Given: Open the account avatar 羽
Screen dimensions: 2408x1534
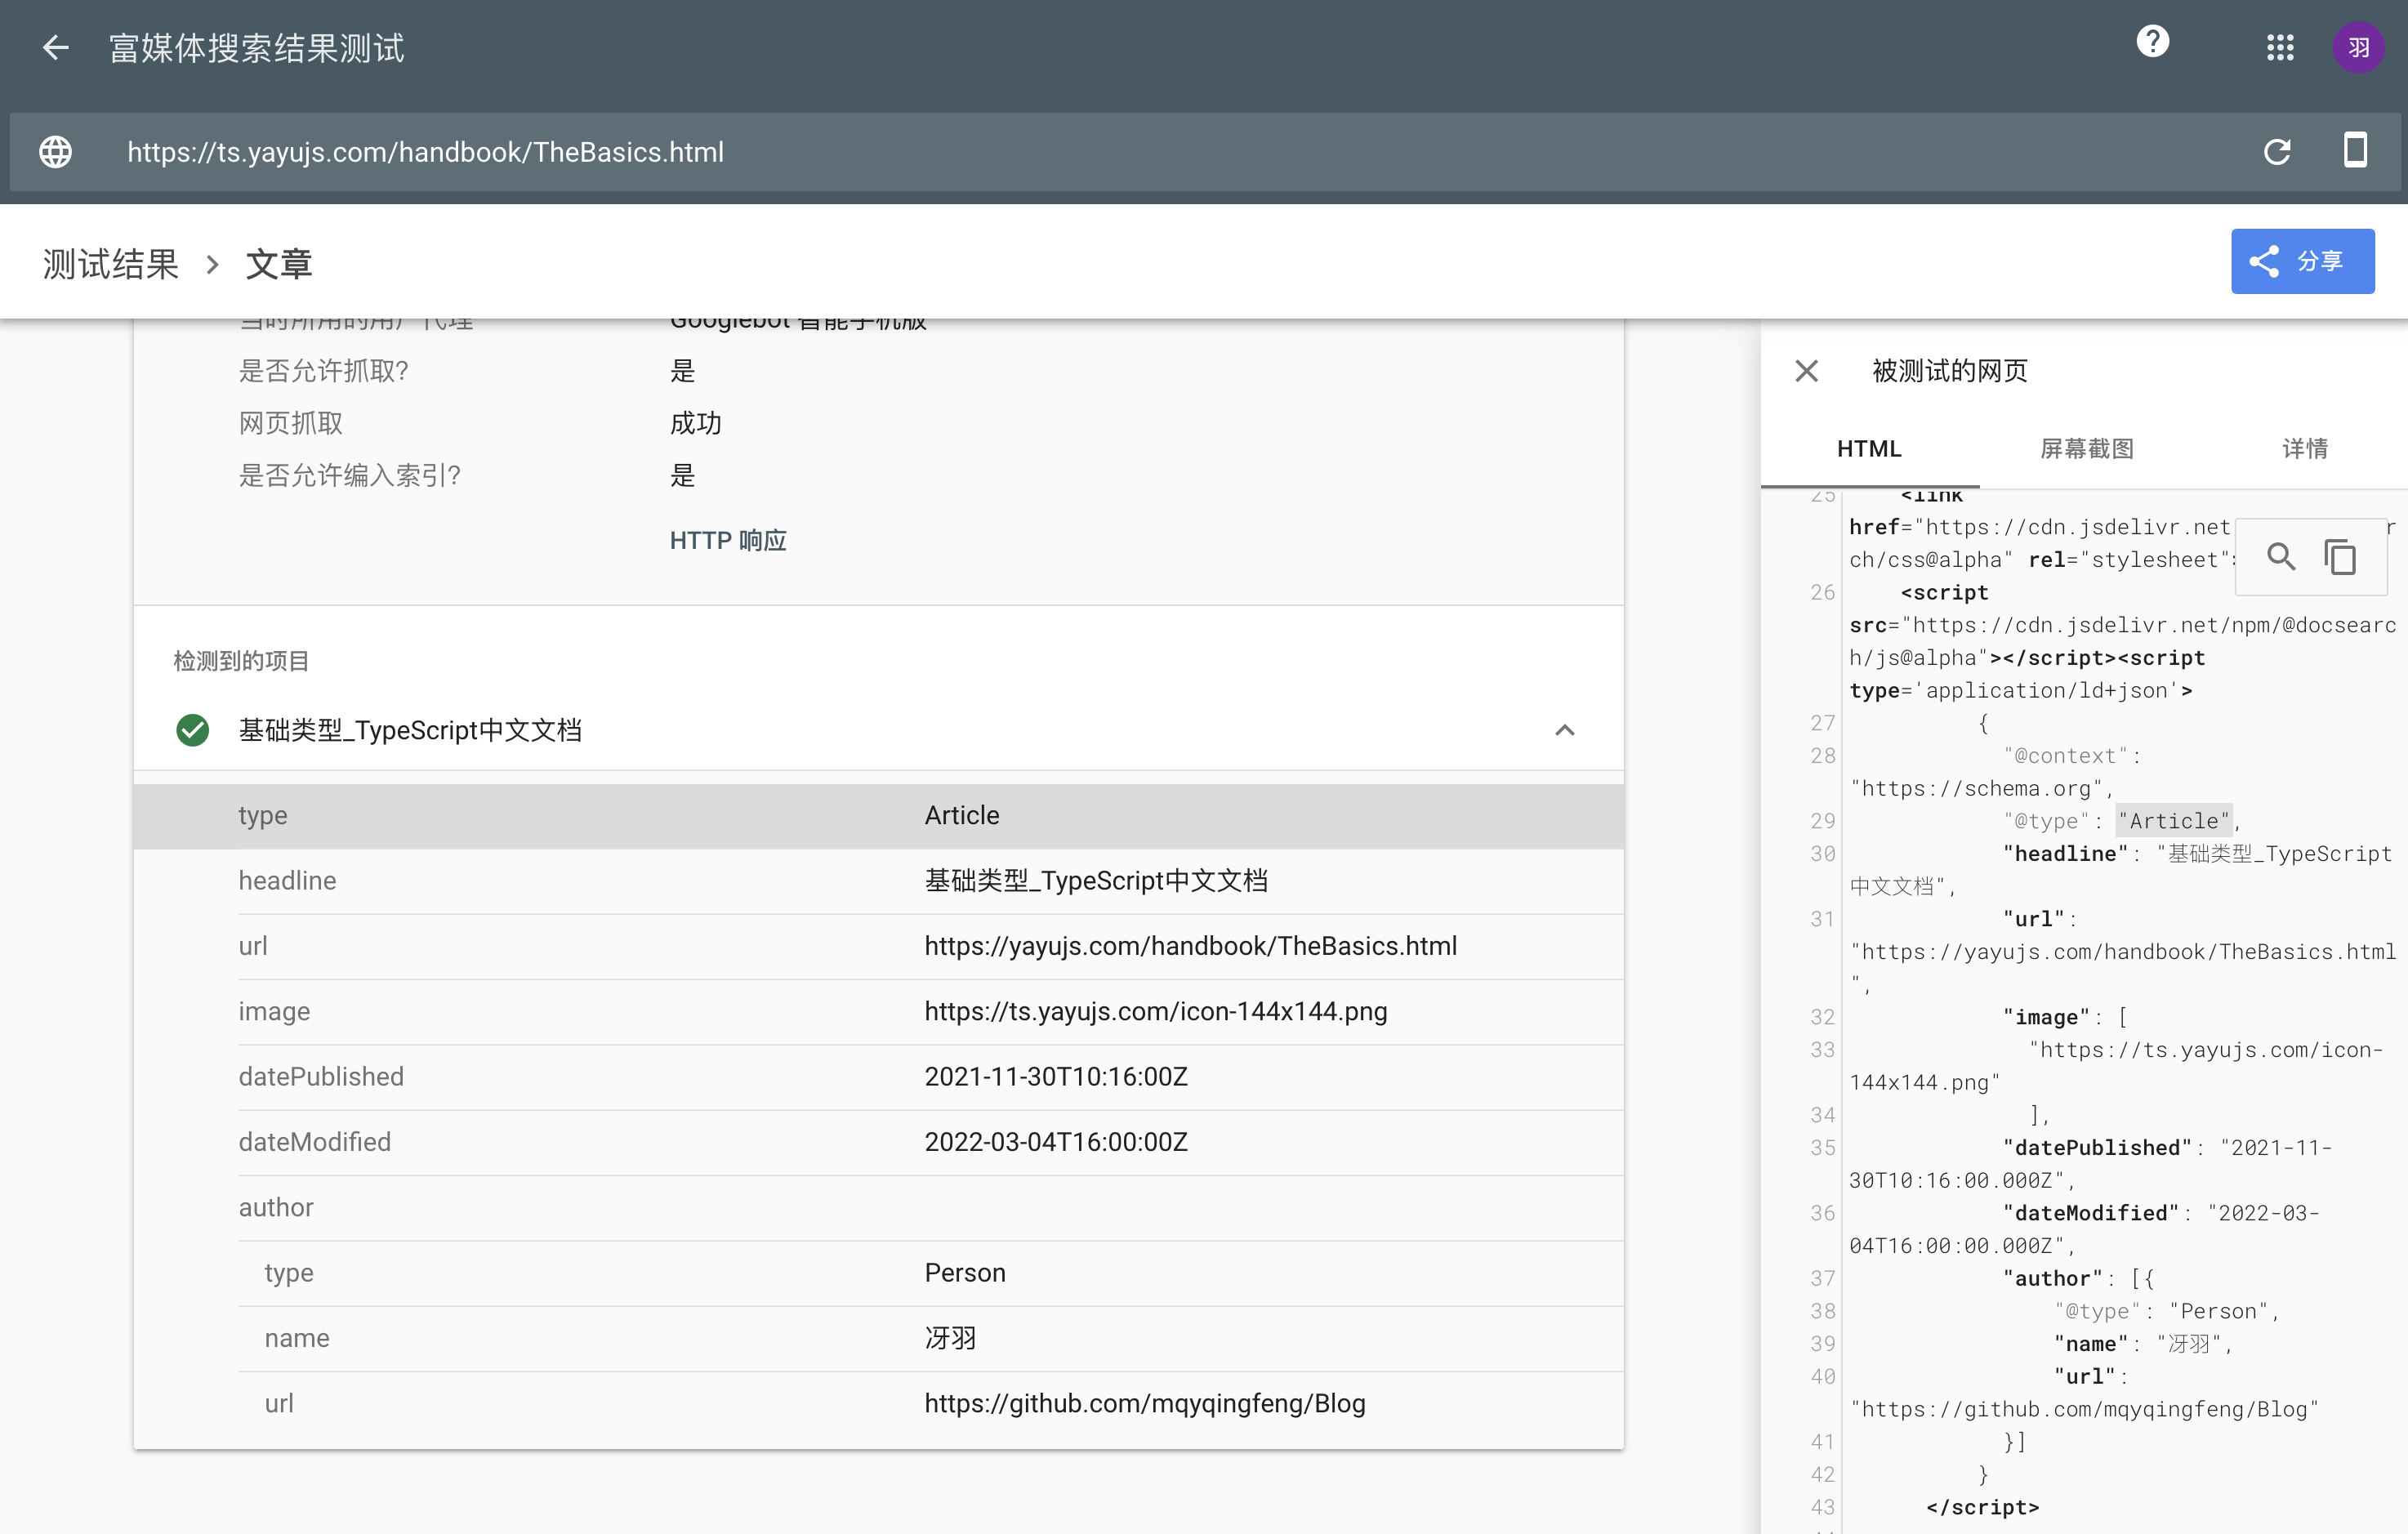Looking at the screenshot, I should (x=2359, y=47).
